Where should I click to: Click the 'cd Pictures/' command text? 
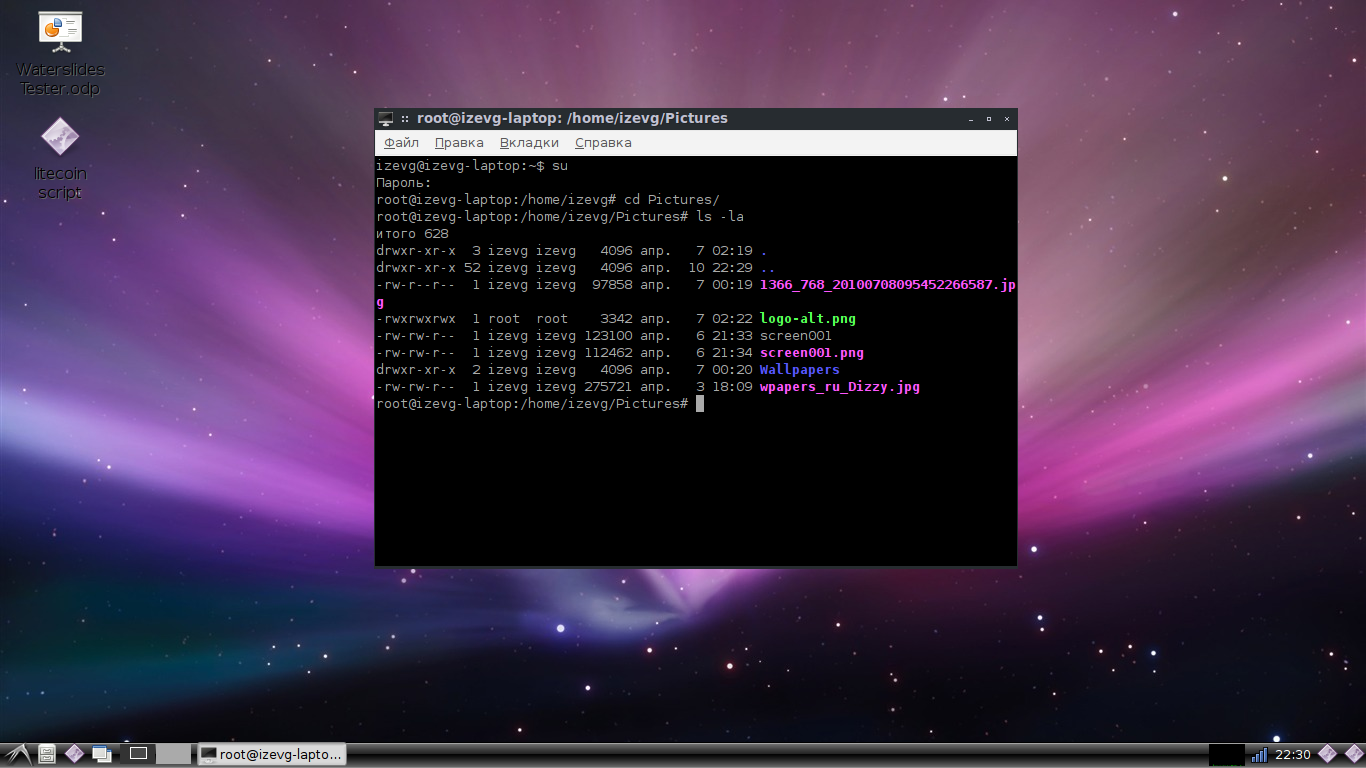coord(672,199)
